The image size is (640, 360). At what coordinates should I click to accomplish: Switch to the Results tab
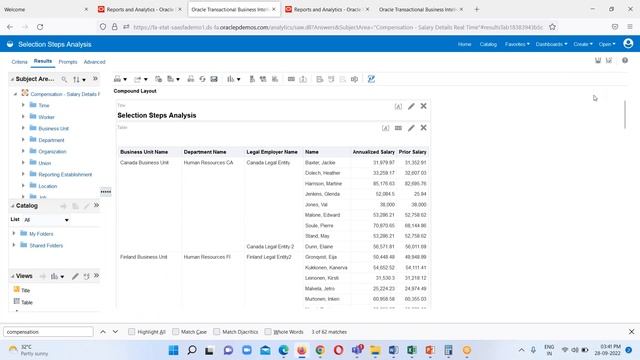coord(43,61)
